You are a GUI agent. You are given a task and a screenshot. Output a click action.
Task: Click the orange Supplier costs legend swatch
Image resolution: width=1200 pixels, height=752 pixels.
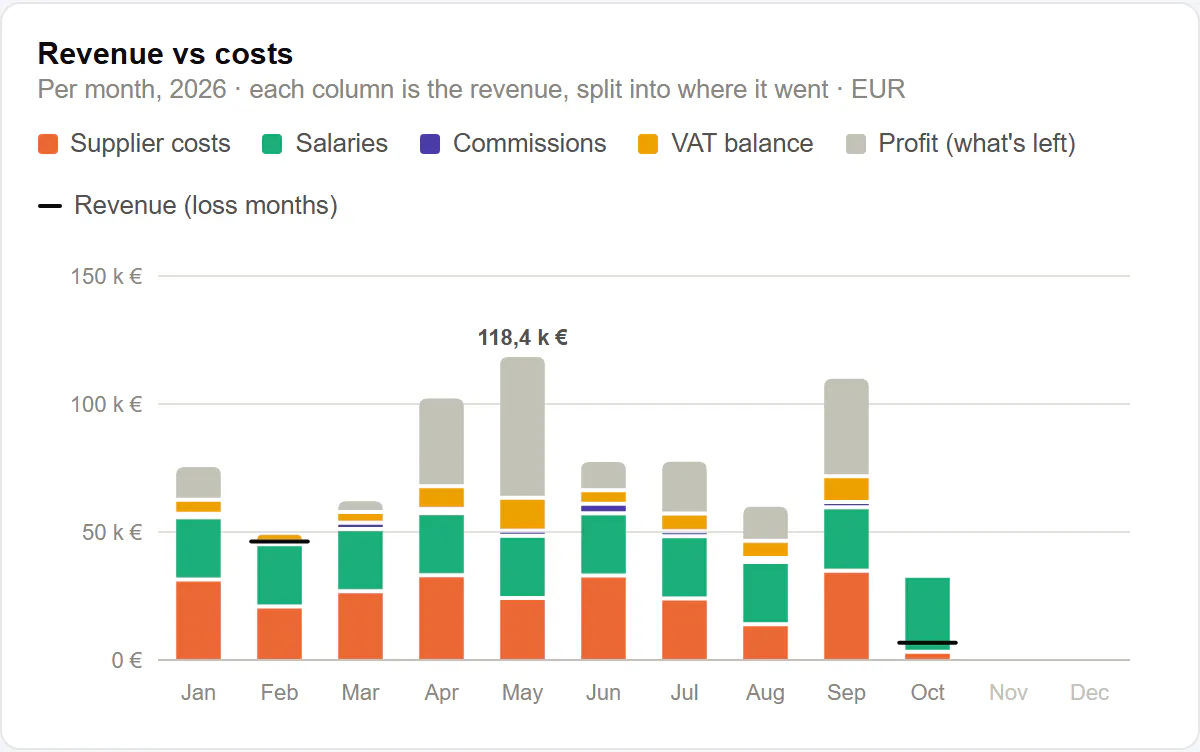[x=48, y=144]
